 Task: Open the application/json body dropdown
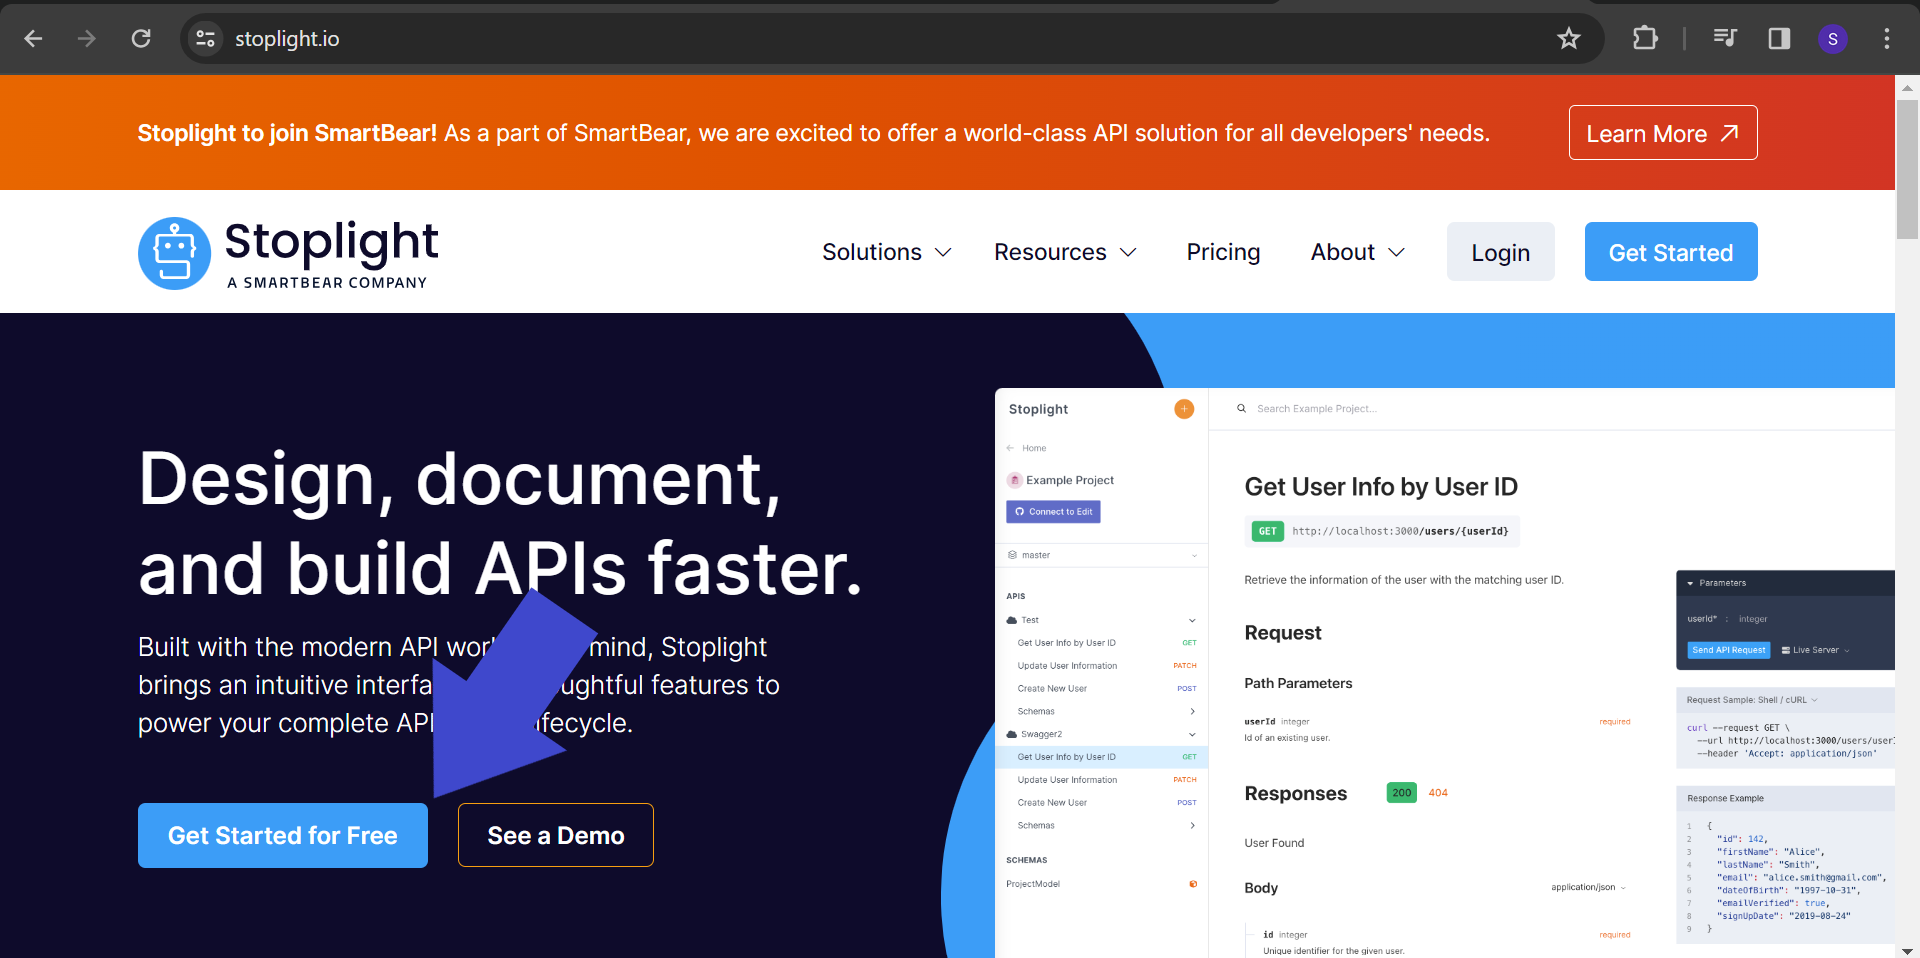click(x=1588, y=887)
